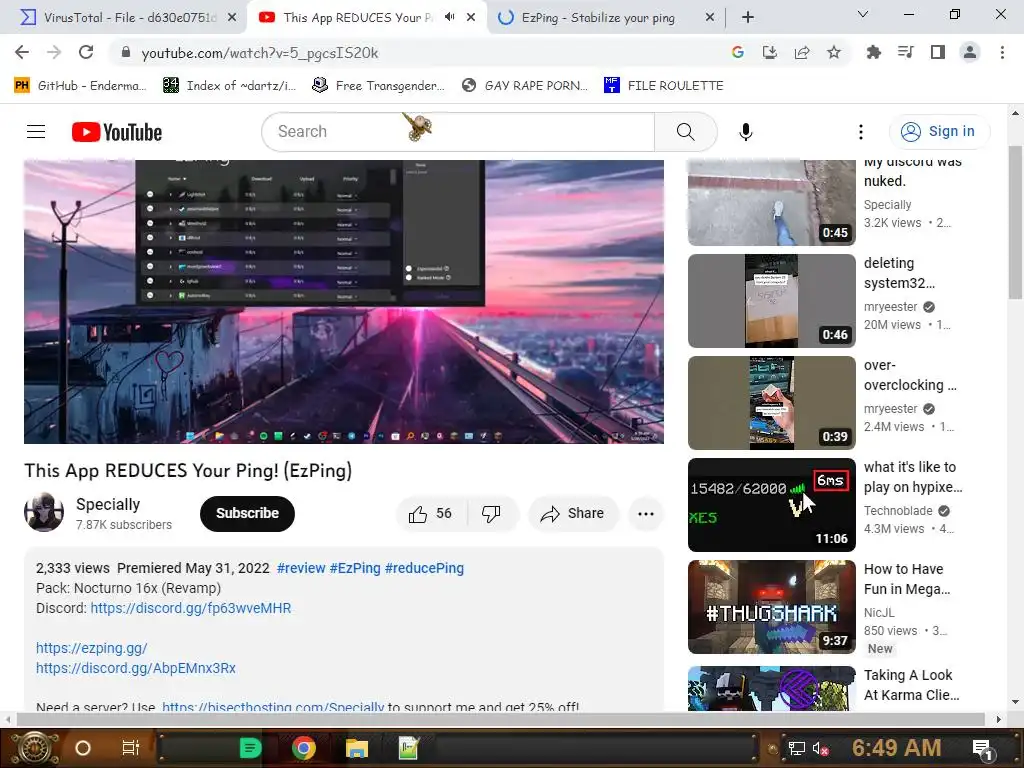Close the VirusTotal tab

point(232,18)
